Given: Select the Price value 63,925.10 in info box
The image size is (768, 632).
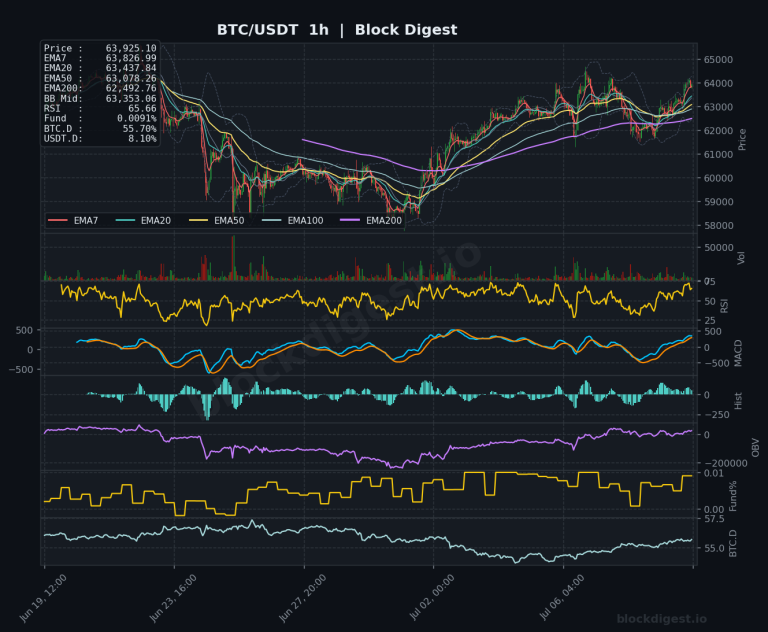Looking at the screenshot, I should 131,48.
